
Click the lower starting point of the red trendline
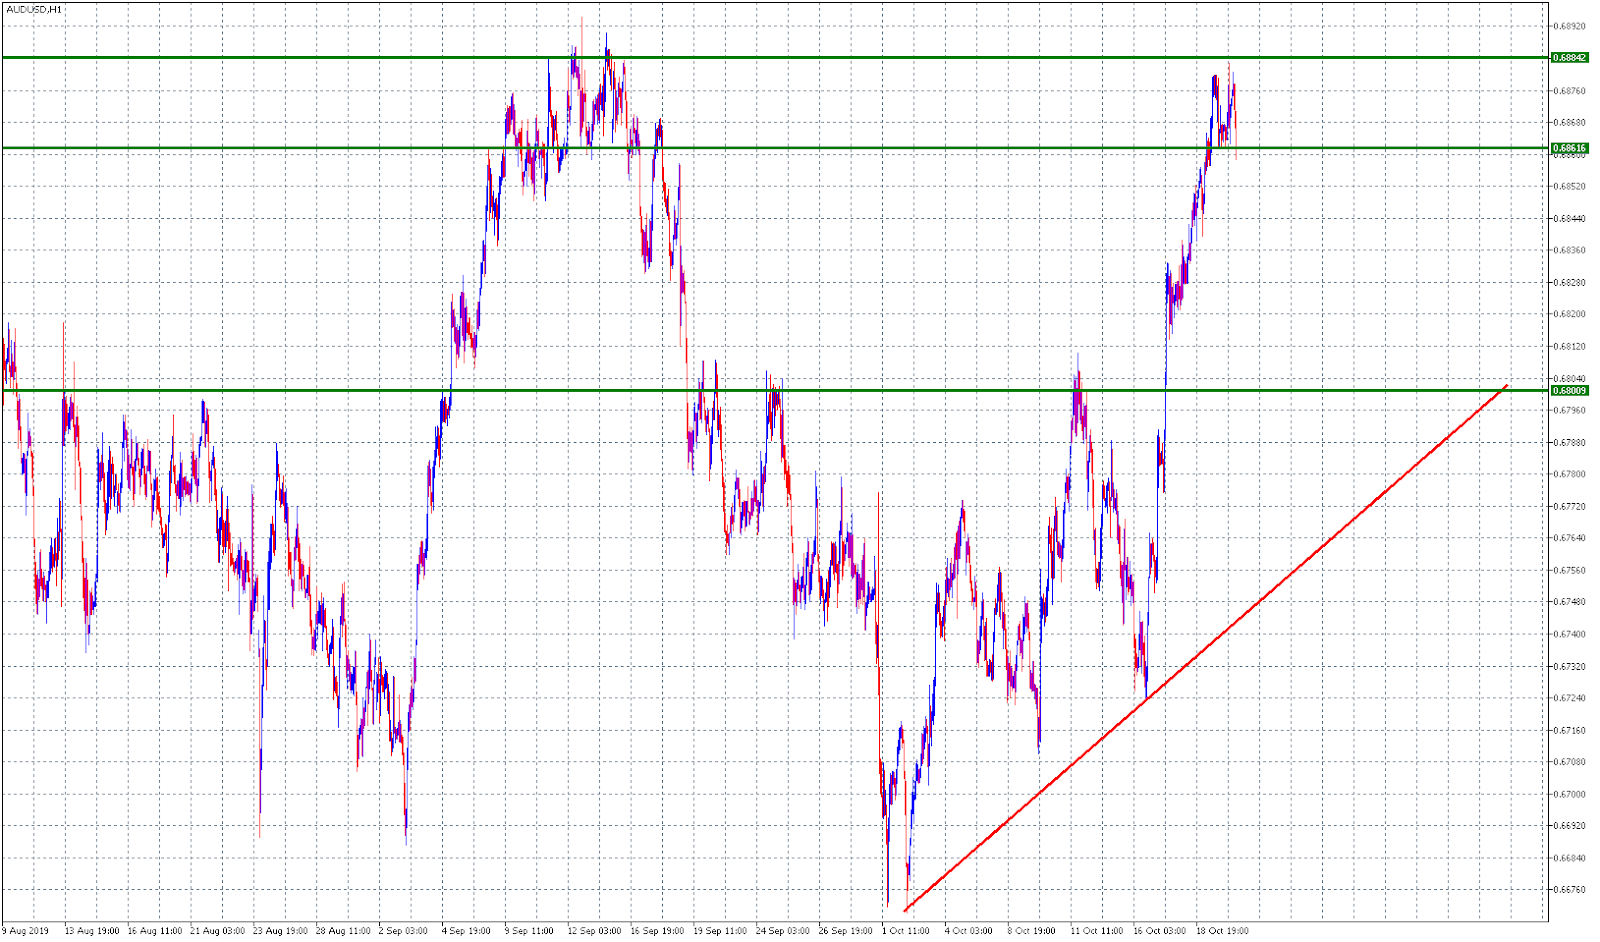pyautogui.click(x=905, y=910)
